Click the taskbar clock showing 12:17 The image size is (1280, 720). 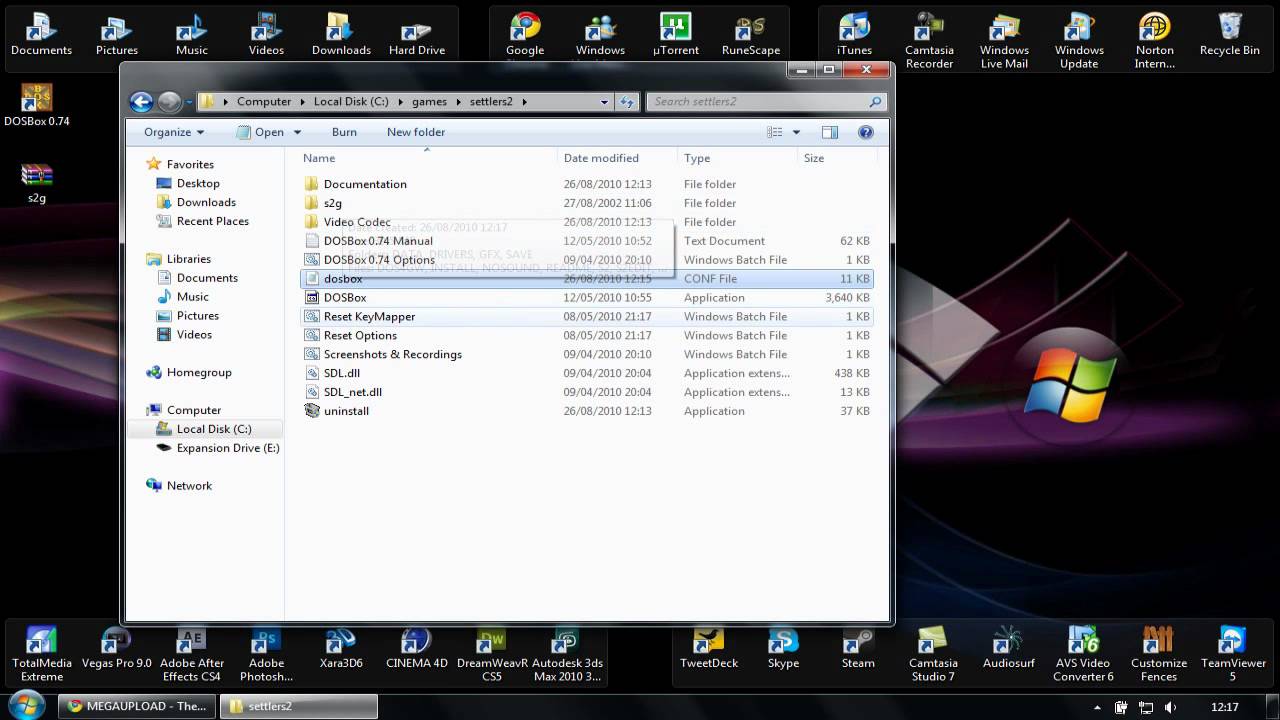click(x=1225, y=707)
